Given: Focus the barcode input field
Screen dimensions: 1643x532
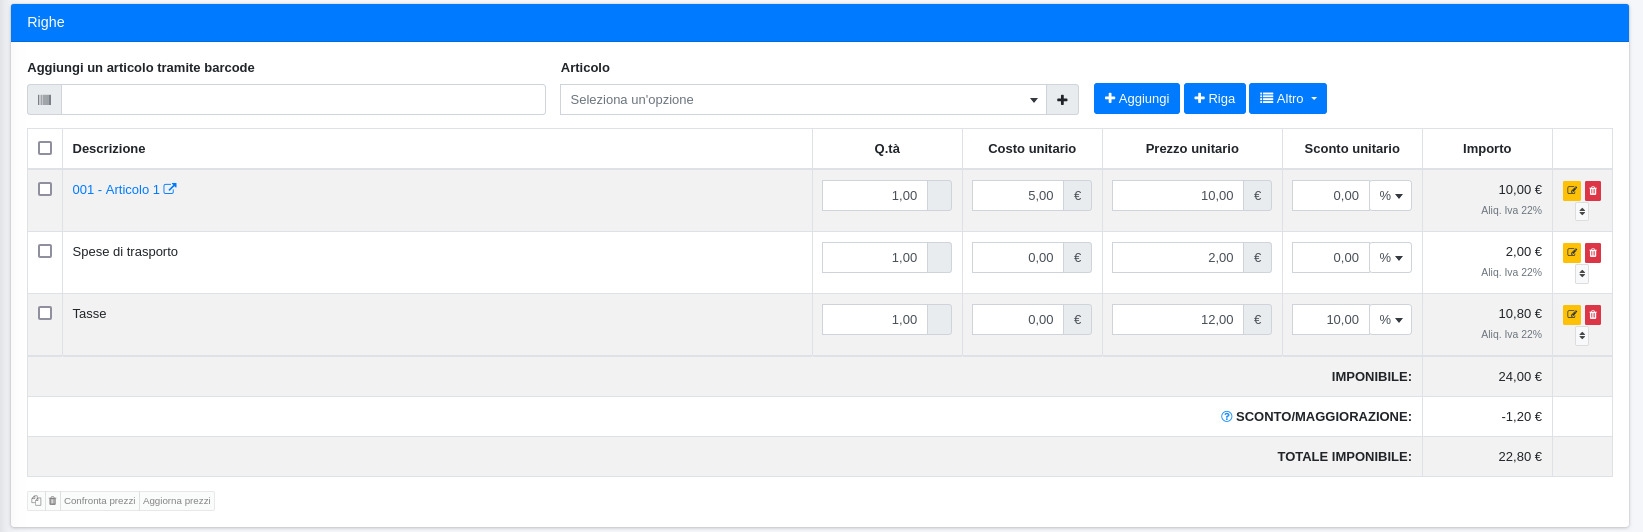Looking at the screenshot, I should (x=302, y=100).
